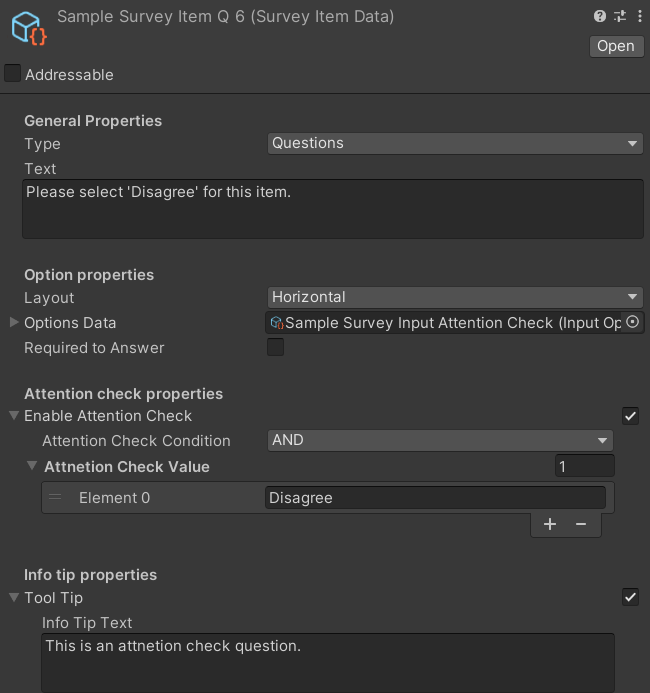Collapse the Attnetion Check Value list
This screenshot has width=650, height=693.
pyautogui.click(x=32, y=466)
